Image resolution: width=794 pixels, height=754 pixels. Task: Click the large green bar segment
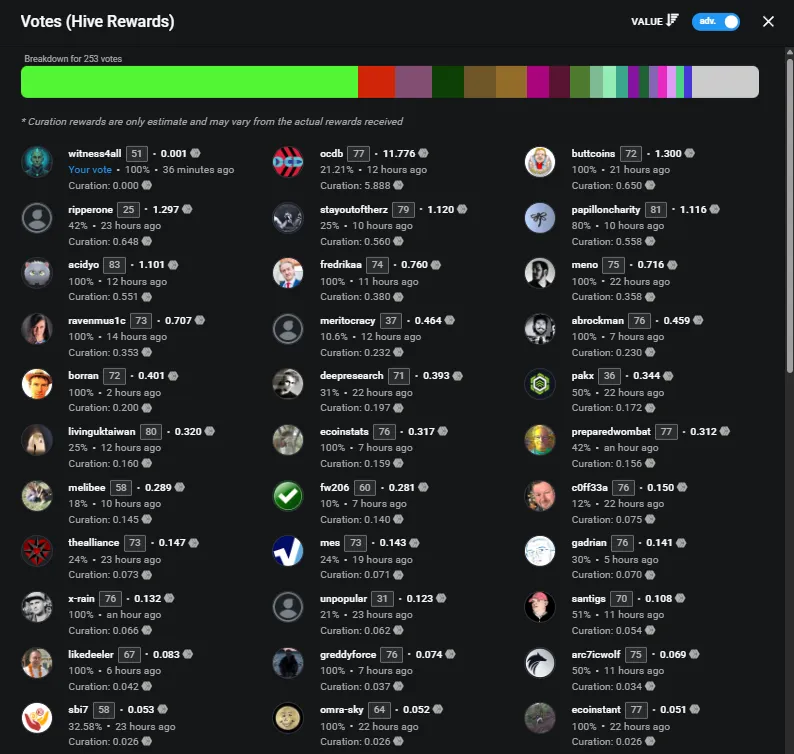tap(189, 82)
